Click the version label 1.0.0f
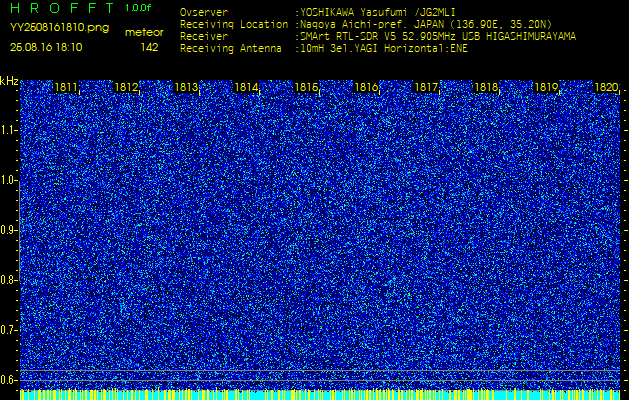629x400 pixels. [138, 8]
